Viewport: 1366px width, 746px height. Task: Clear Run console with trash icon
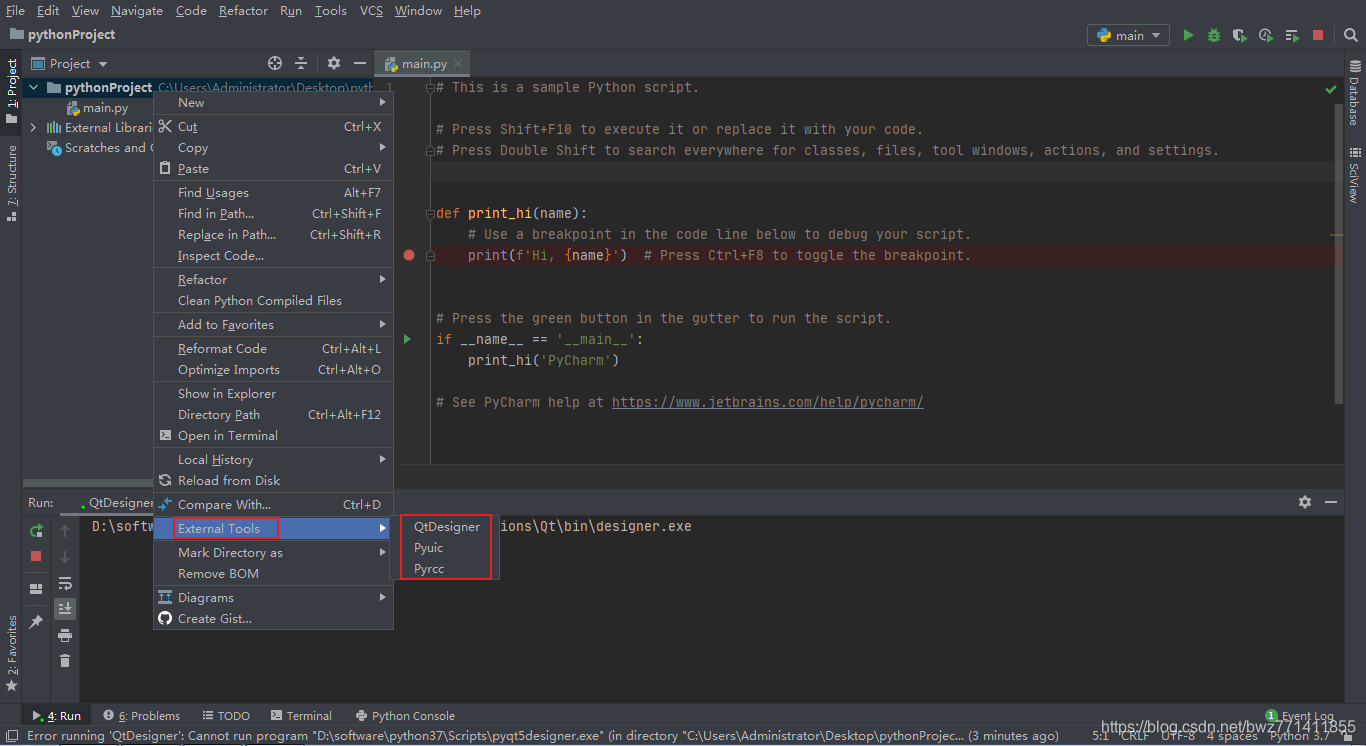pos(65,661)
